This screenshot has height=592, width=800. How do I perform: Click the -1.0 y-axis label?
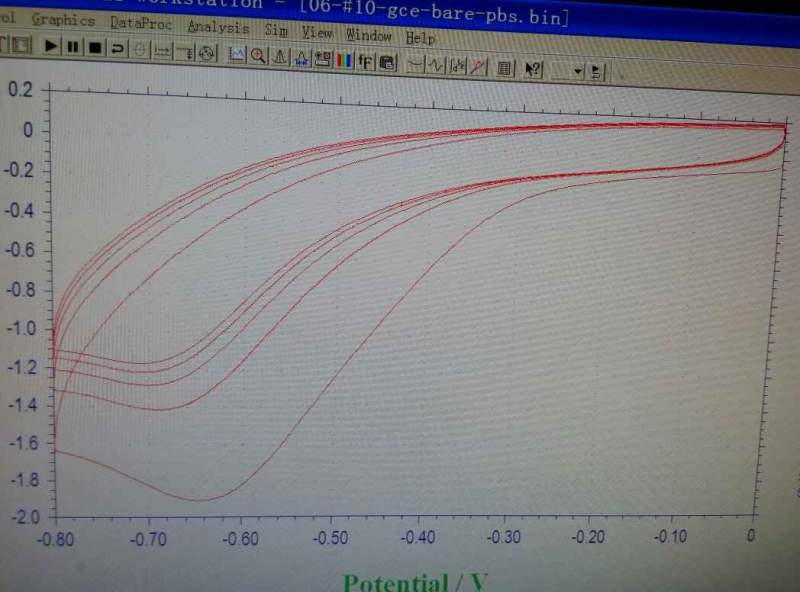pos(22,328)
